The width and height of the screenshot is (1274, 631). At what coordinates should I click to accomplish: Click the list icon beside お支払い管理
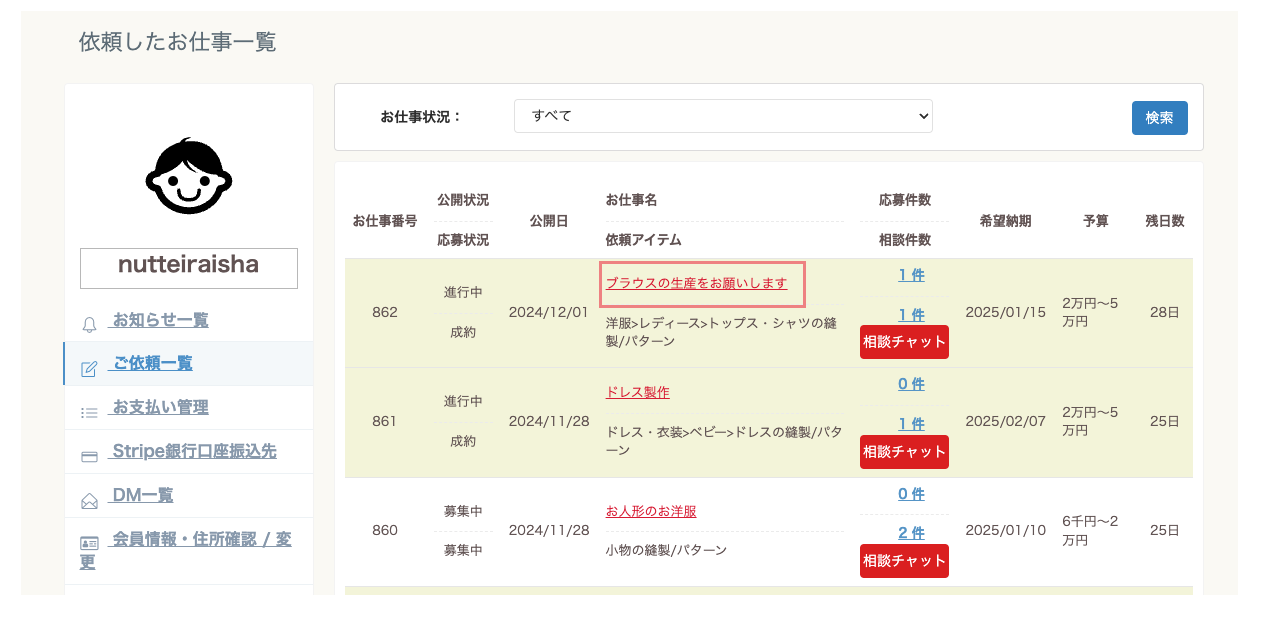click(x=89, y=412)
